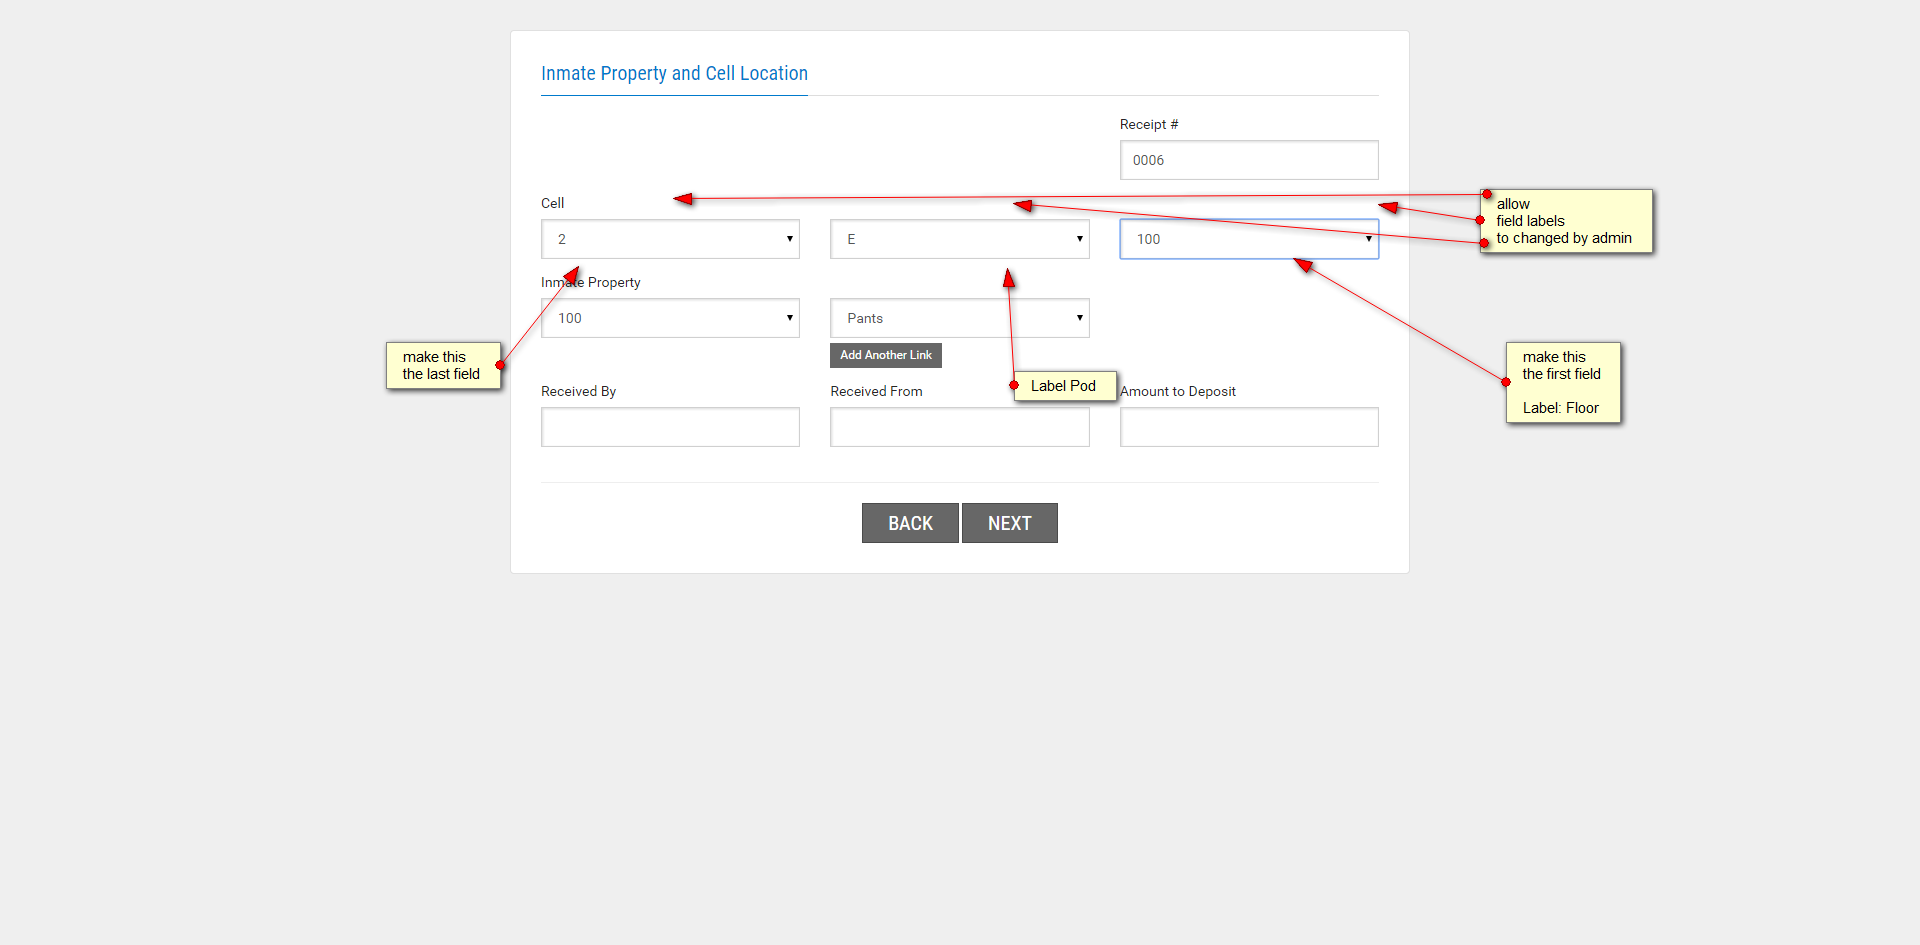Click the Receipt # label
Screen dimensions: 1920x945
point(1149,124)
